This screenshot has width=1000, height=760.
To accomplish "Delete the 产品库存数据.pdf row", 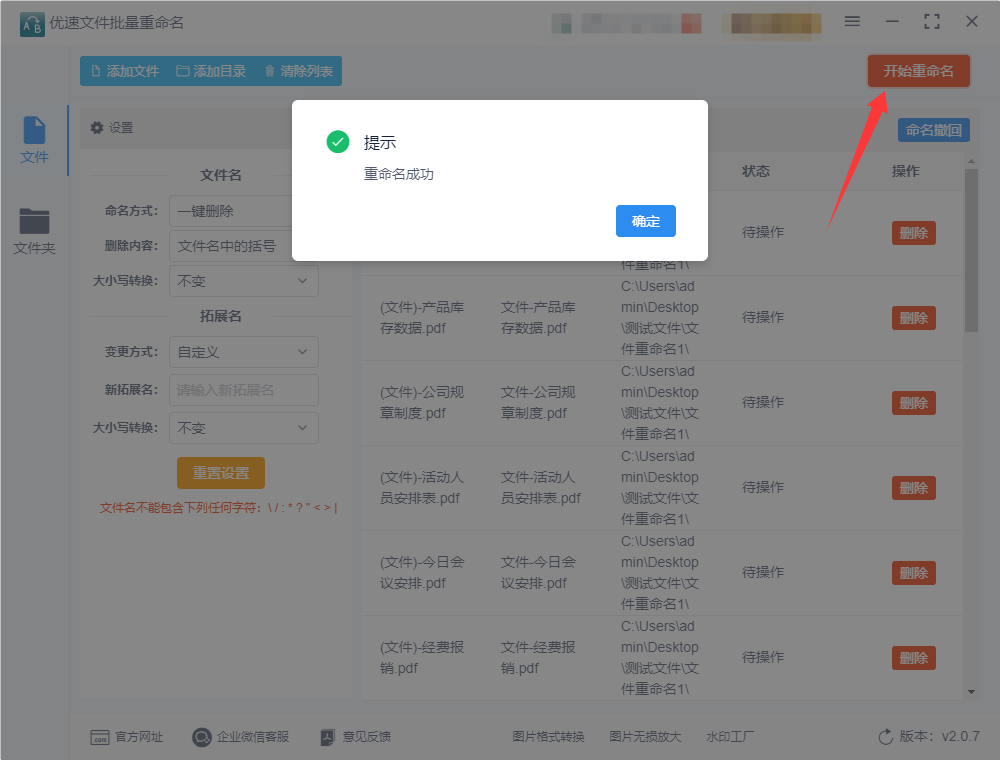I will click(914, 318).
